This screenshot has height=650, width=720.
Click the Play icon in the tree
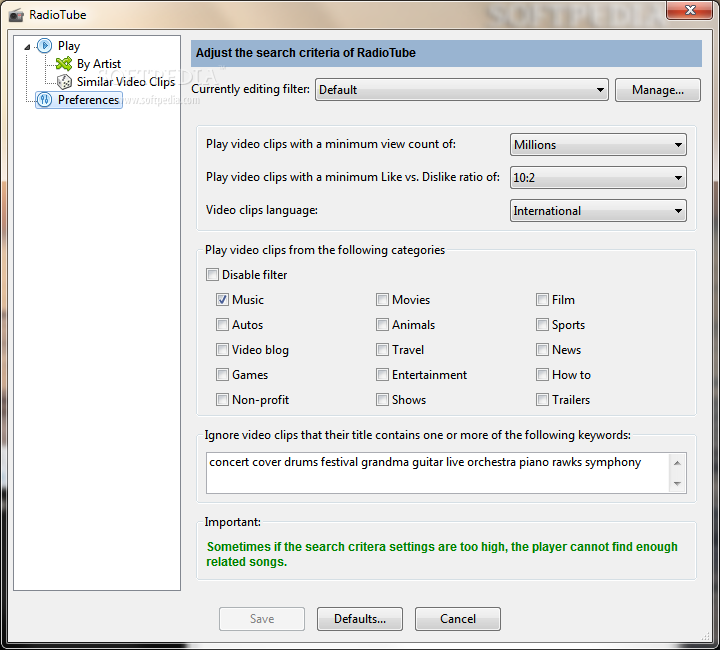(45, 45)
